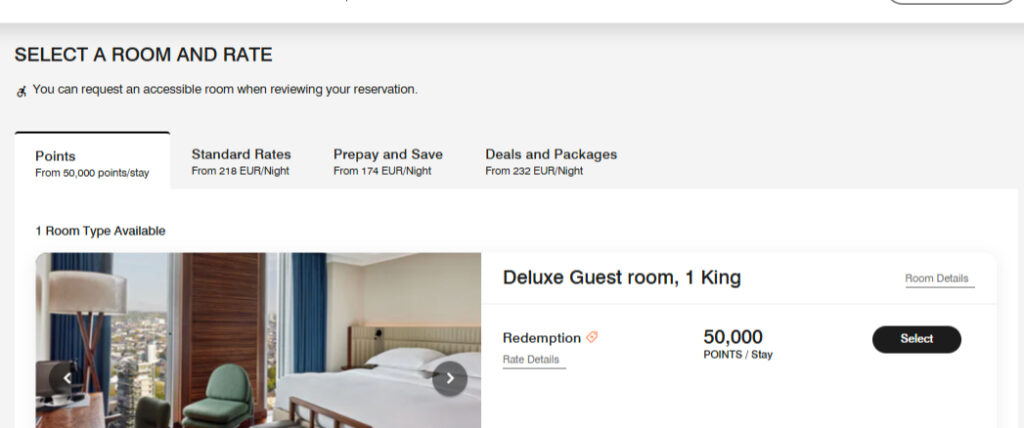This screenshot has width=1024, height=428.
Task: Click the Redemption rate tag icon
Action: [x=592, y=338]
